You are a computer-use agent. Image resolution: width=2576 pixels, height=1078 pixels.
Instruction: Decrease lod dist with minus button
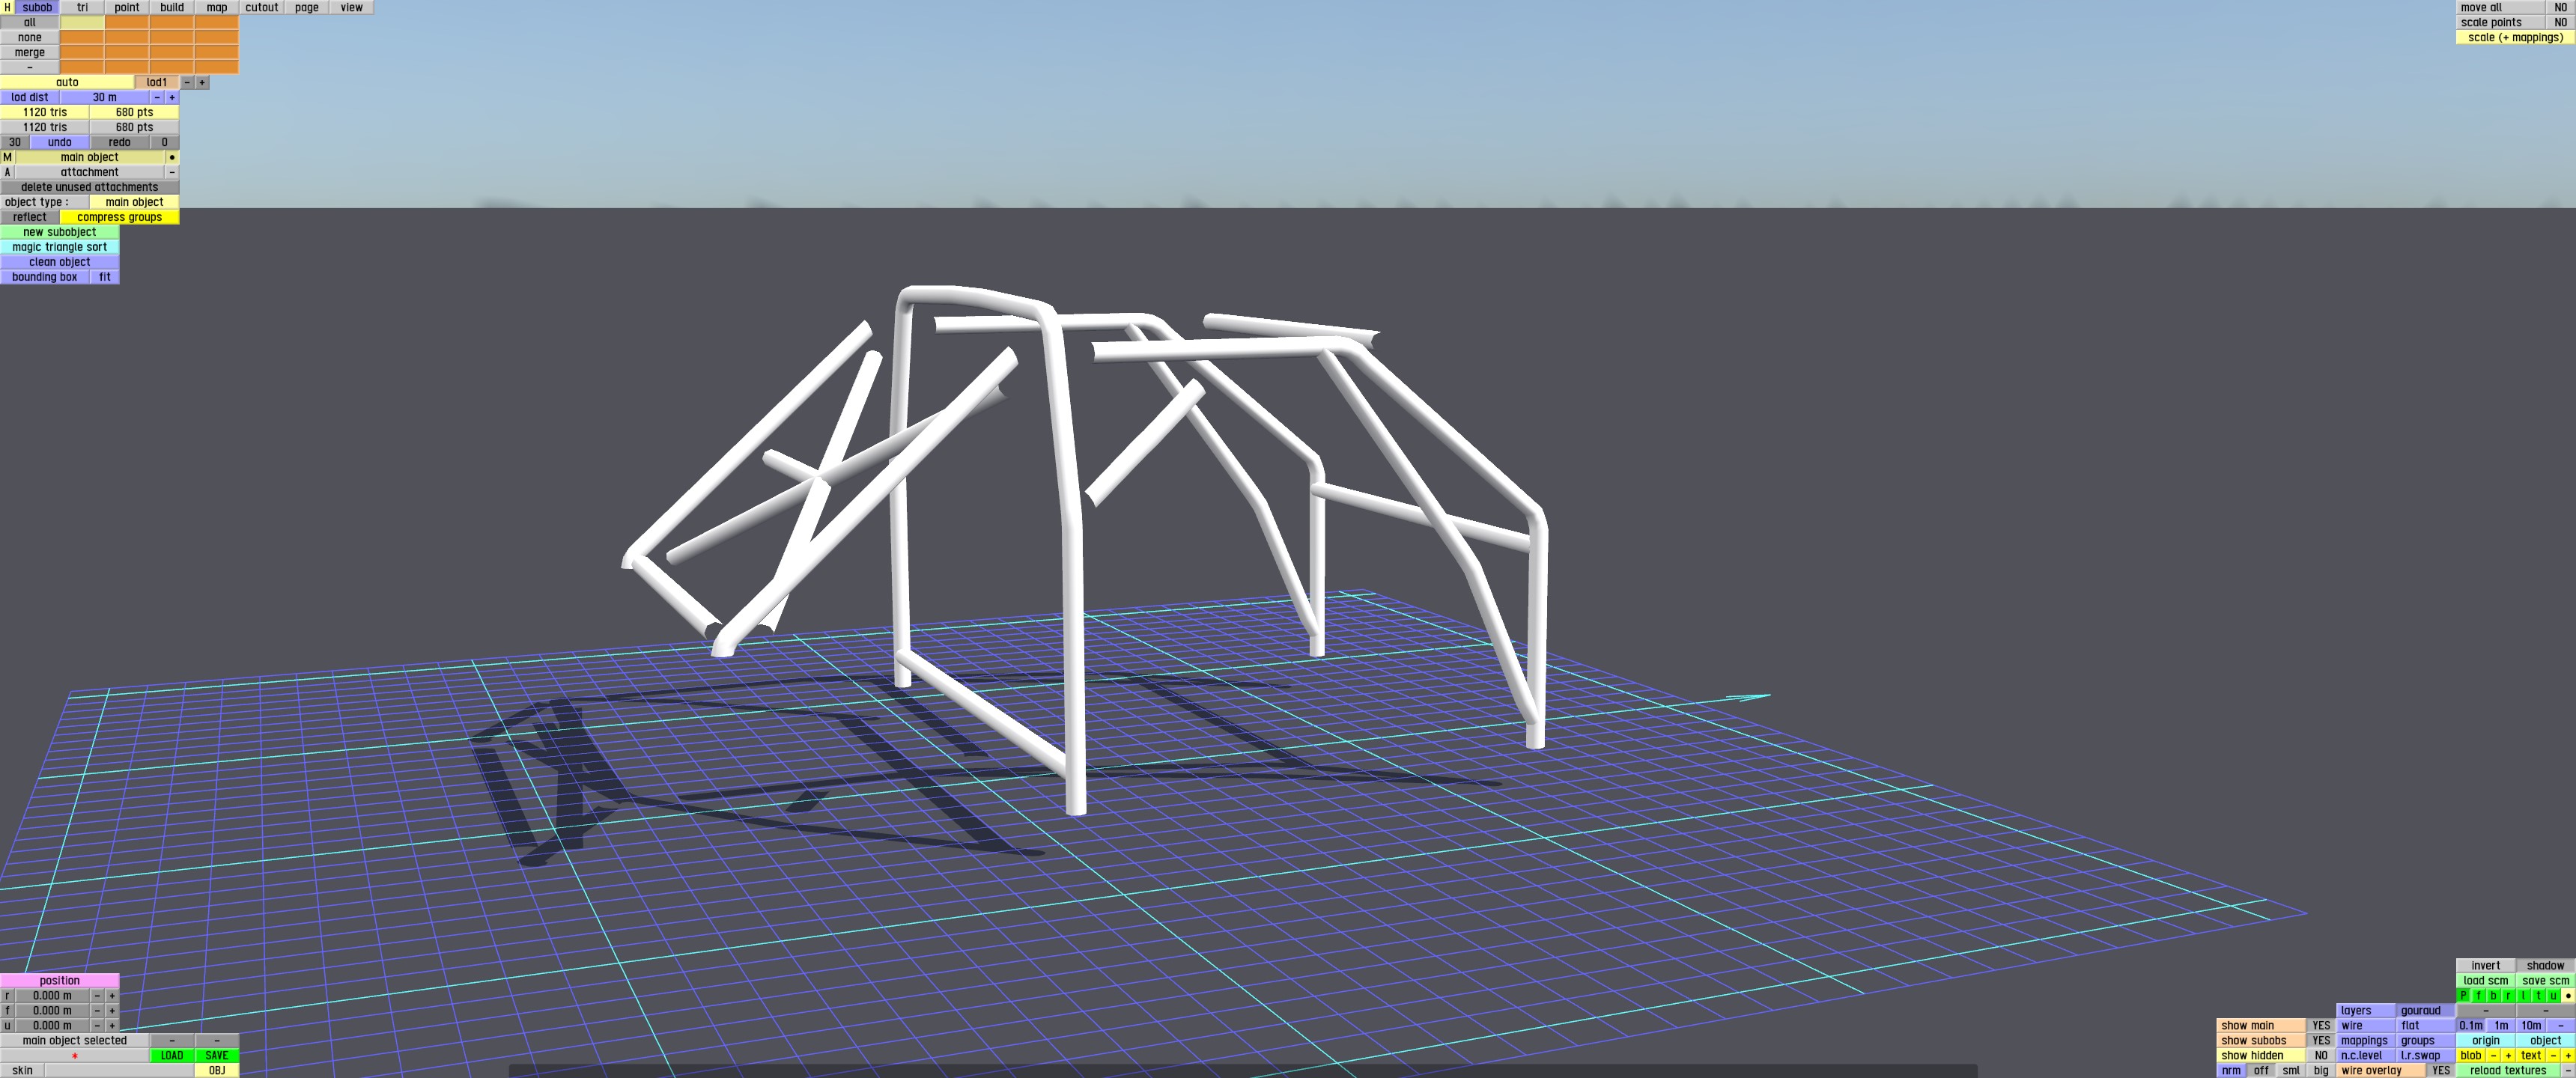tap(157, 97)
